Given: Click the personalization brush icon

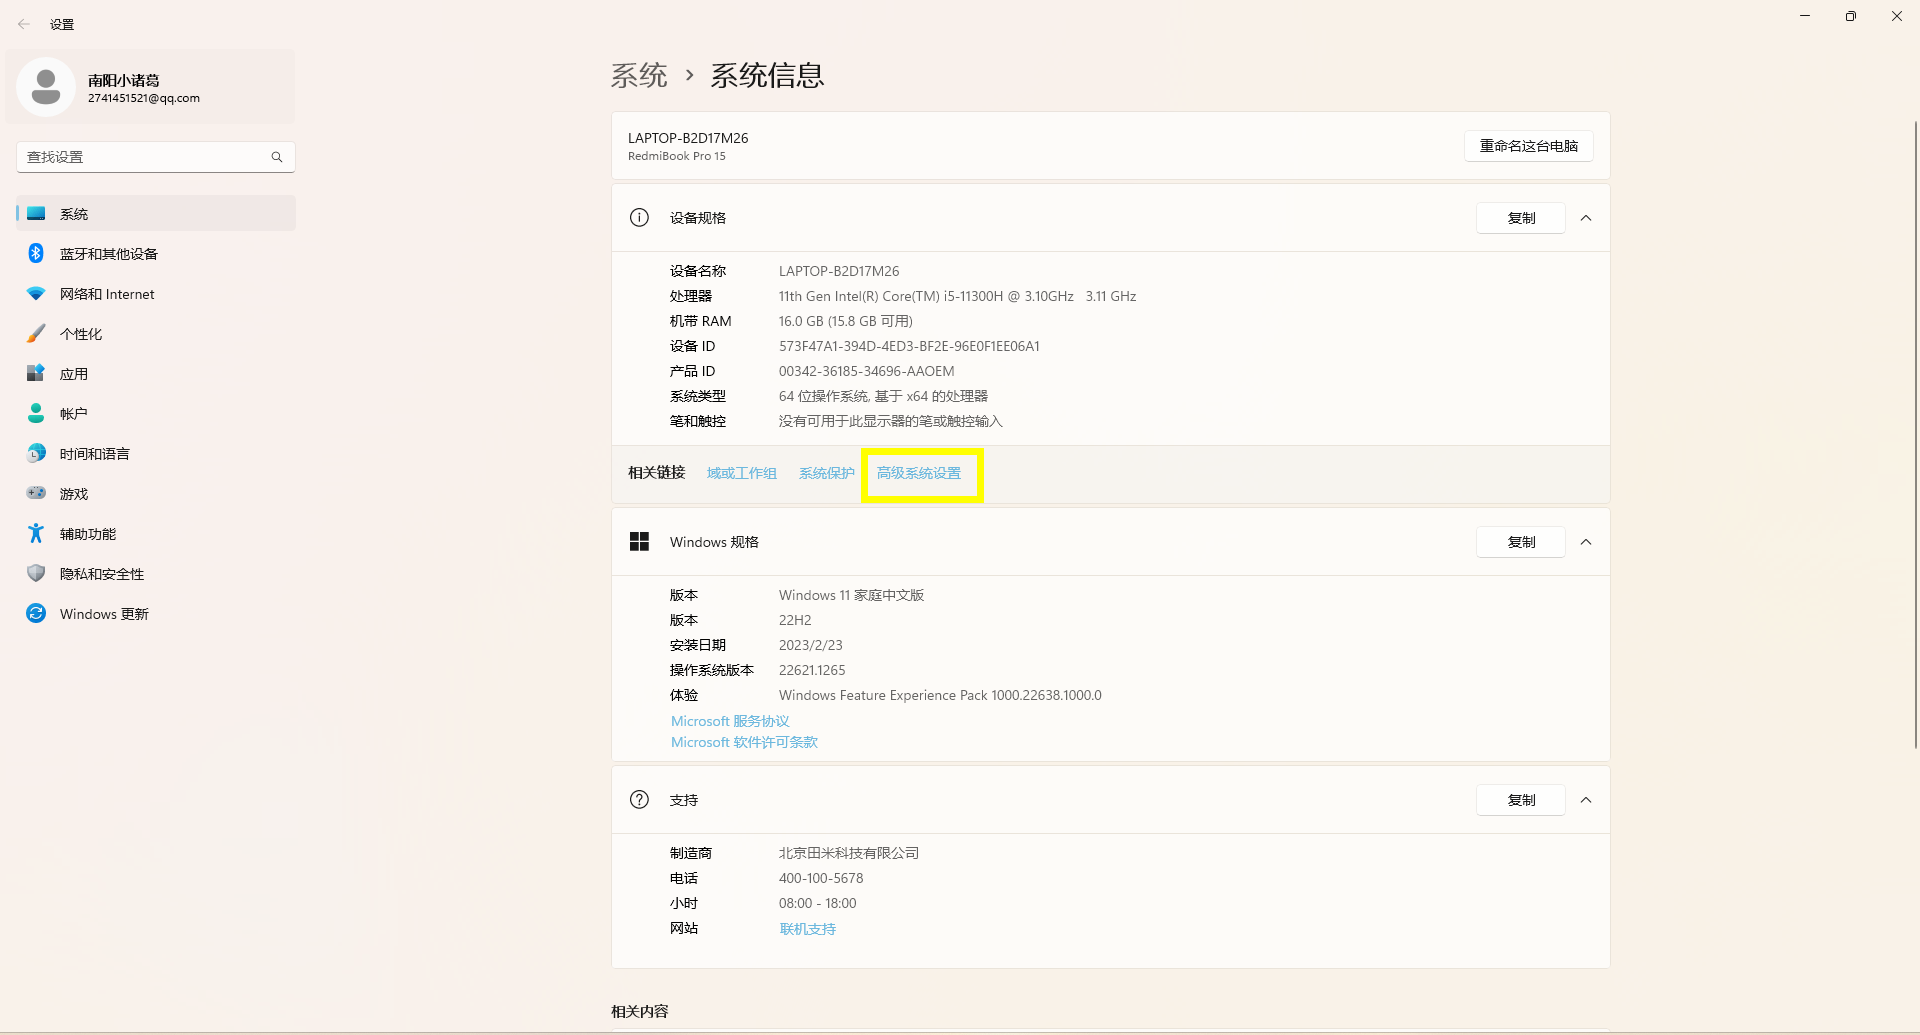Looking at the screenshot, I should pos(36,333).
